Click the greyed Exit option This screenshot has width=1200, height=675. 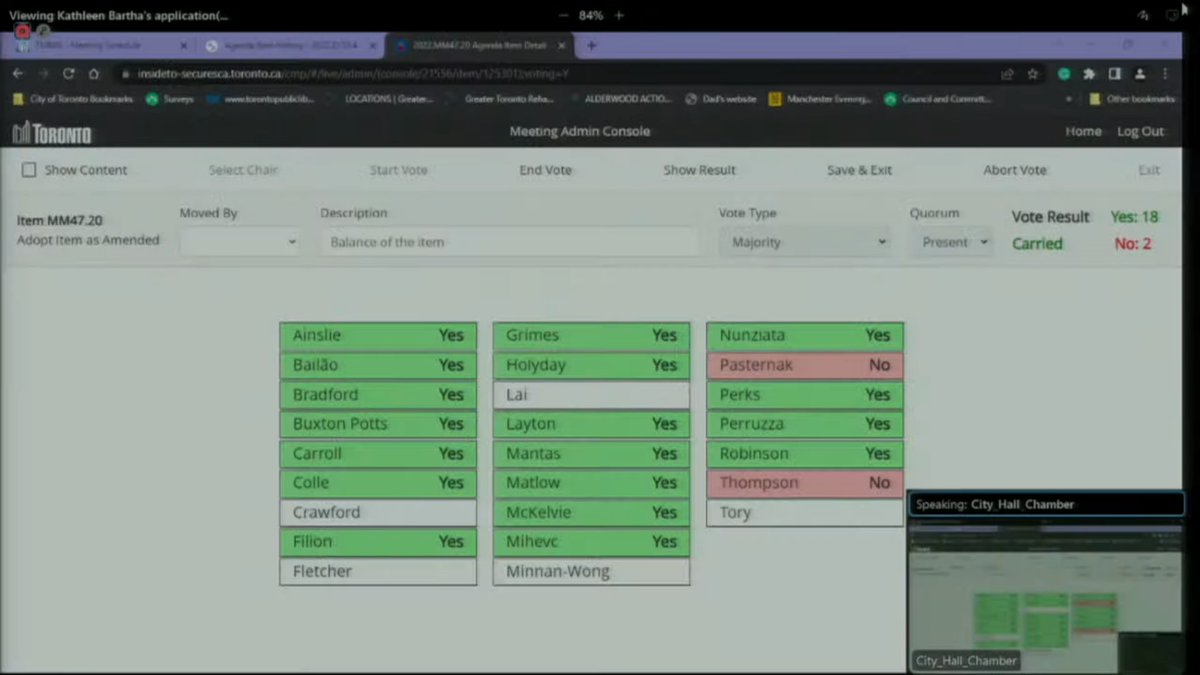pos(1149,170)
